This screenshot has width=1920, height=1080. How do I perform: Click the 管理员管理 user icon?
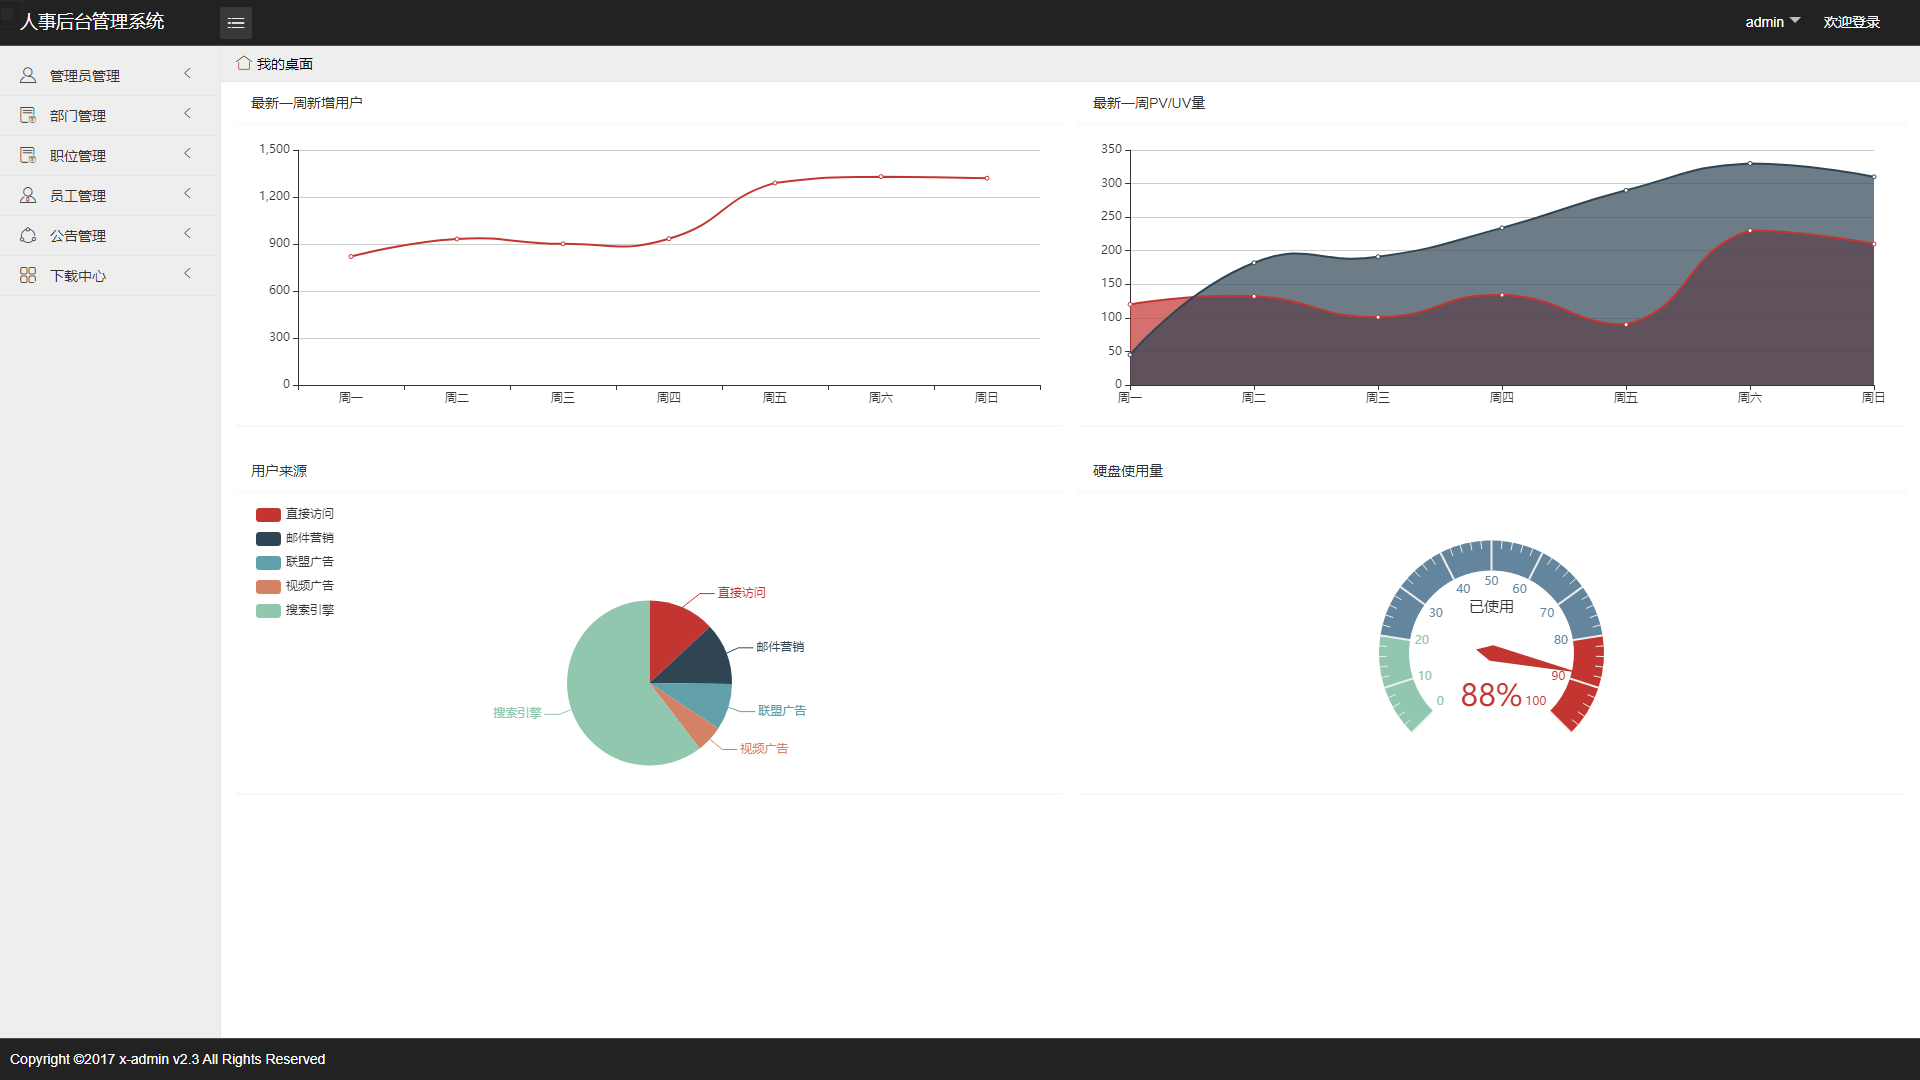point(28,75)
